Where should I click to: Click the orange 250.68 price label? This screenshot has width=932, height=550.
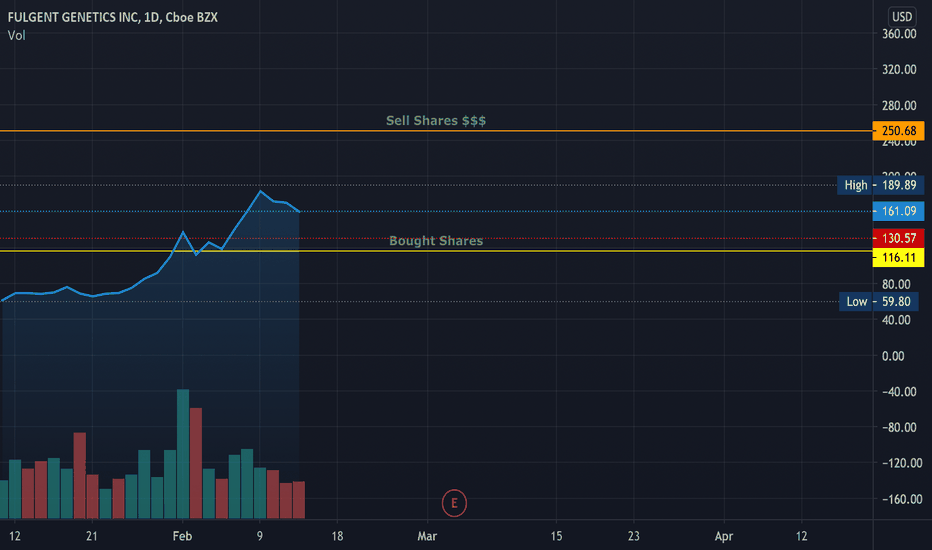(x=898, y=131)
